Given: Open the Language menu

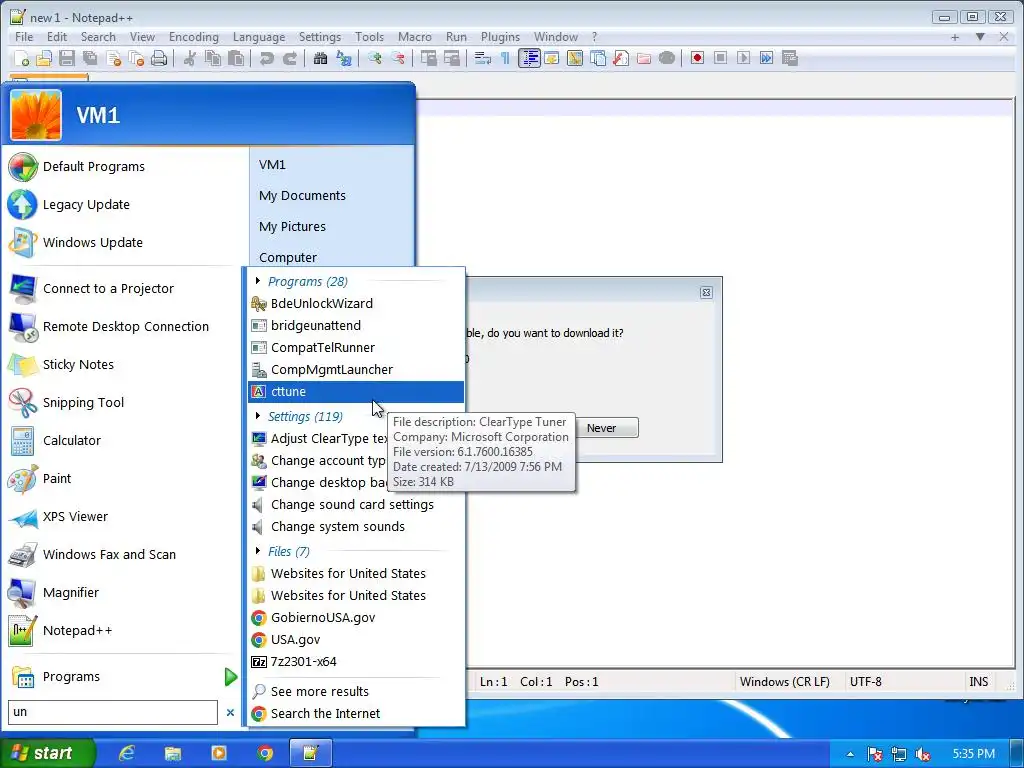Looking at the screenshot, I should [x=259, y=37].
